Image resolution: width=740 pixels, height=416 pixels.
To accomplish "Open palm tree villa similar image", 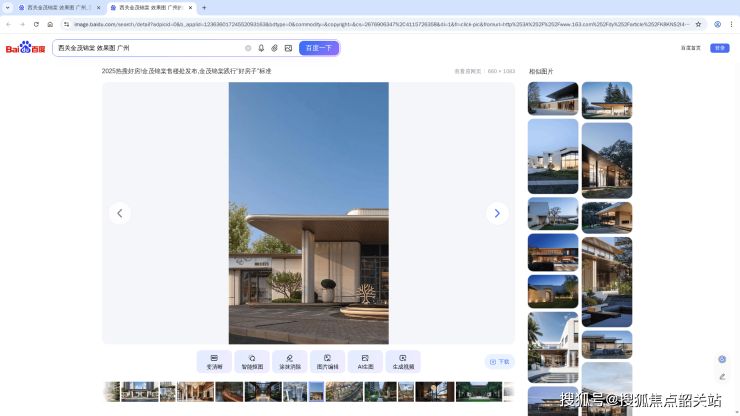I will click(553, 348).
